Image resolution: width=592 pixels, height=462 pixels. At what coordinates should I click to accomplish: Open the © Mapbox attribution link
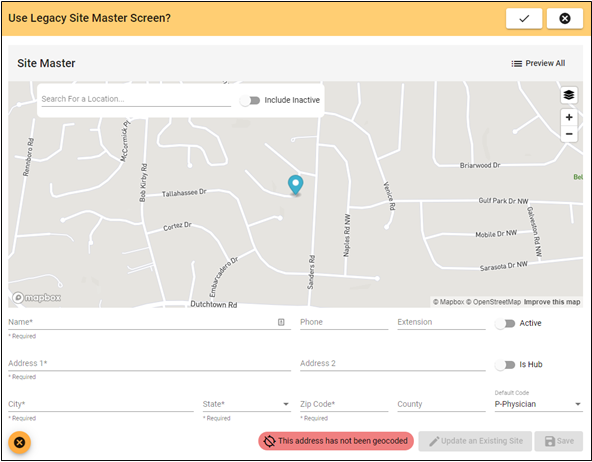click(449, 302)
